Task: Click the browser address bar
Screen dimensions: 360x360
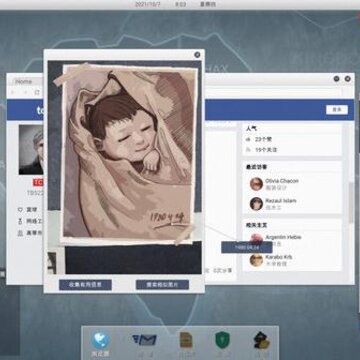Action: [x=273, y=92]
